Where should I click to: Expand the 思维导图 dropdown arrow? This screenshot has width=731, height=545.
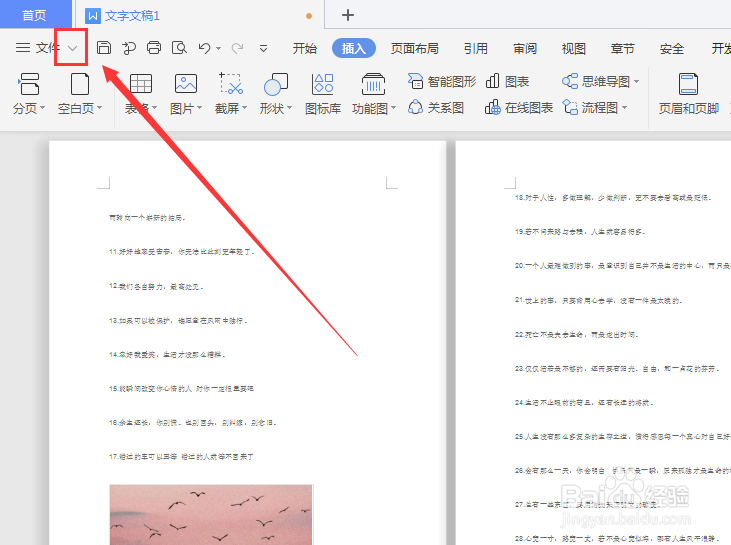pos(636,82)
